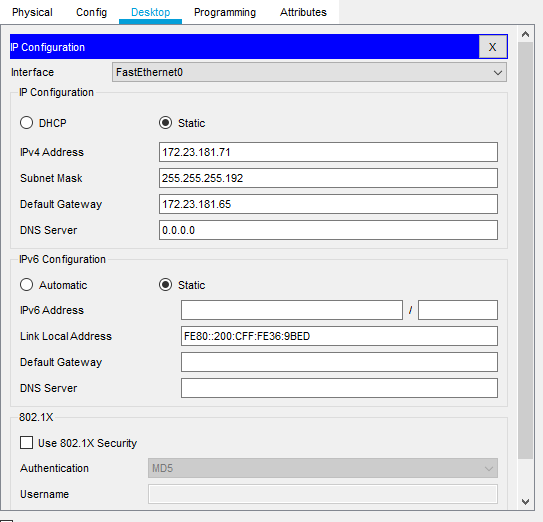The height and width of the screenshot is (522, 543).
Task: Click the IPv6 DNS Server field
Action: 339,388
